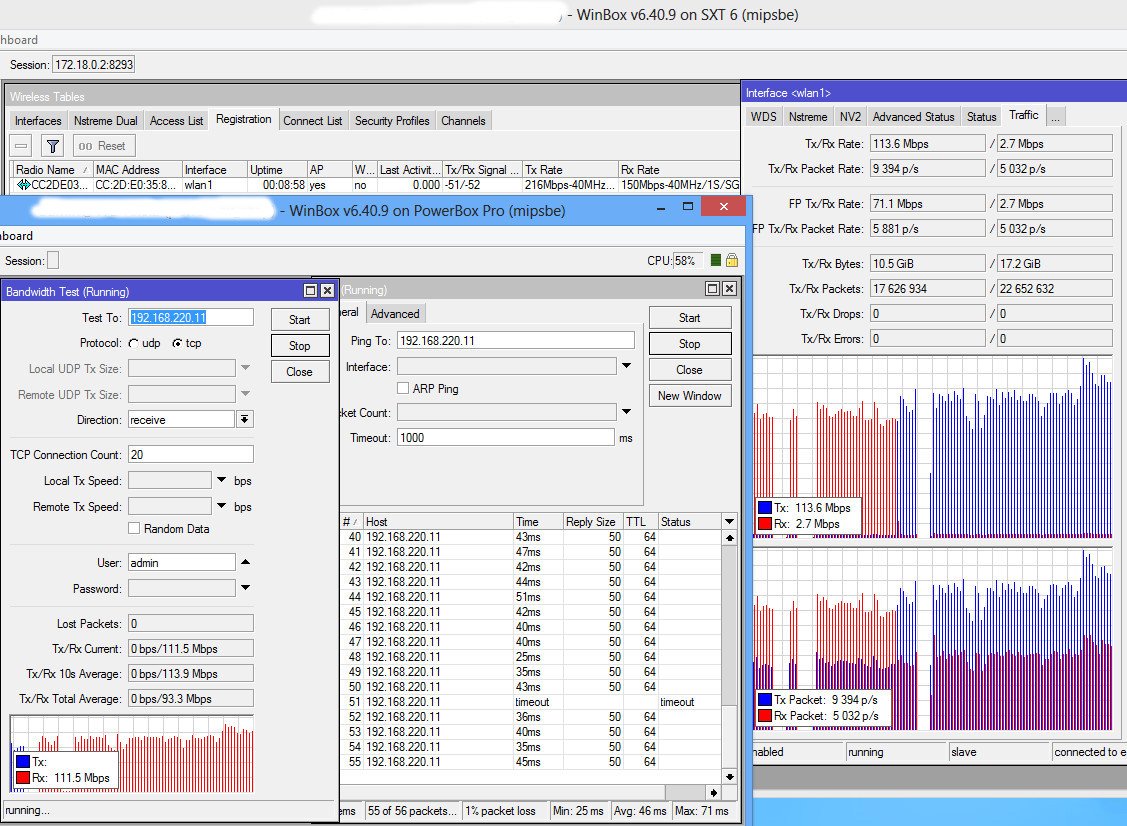Sort by the Radio Name column header

point(52,170)
